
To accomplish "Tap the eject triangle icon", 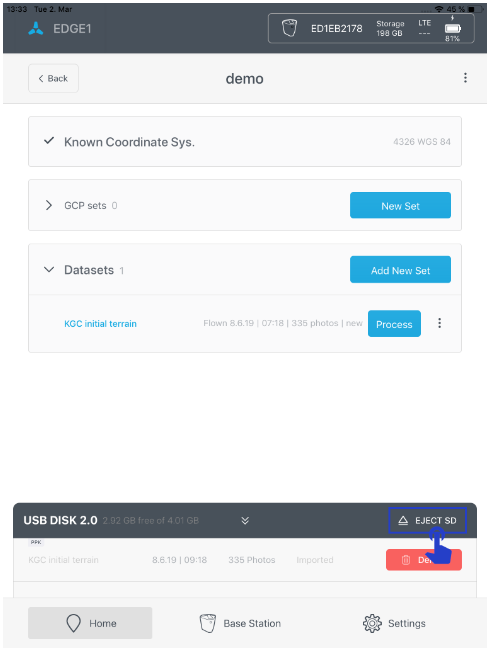I will coord(403,521).
